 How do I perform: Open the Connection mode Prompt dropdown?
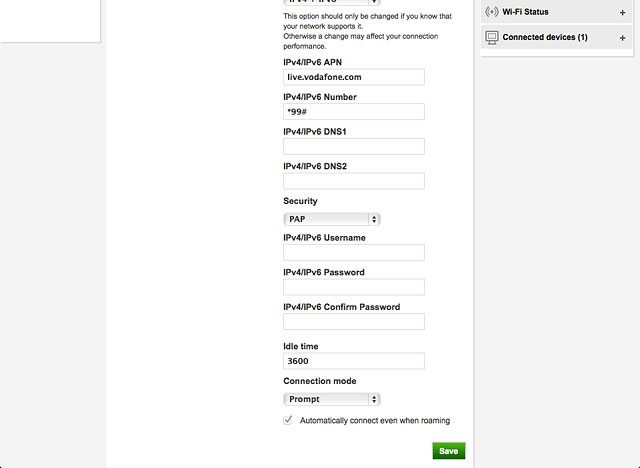[x=332, y=399]
